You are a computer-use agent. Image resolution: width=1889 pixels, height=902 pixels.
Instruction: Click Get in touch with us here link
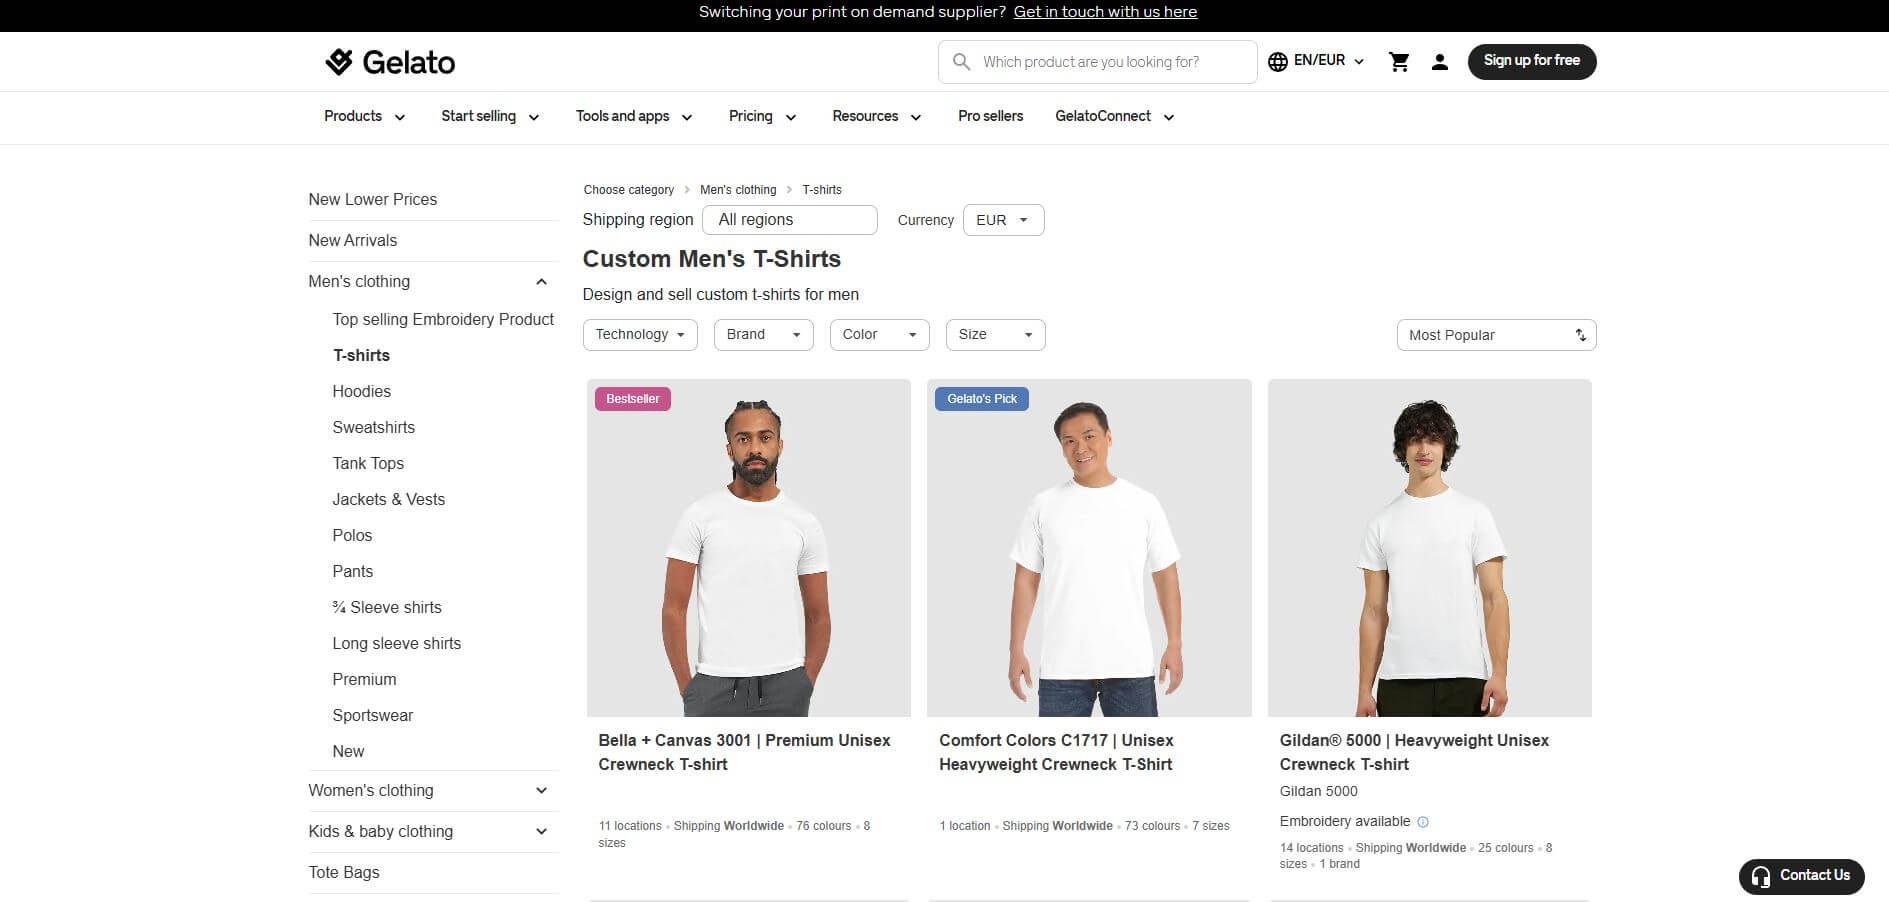1105,12
